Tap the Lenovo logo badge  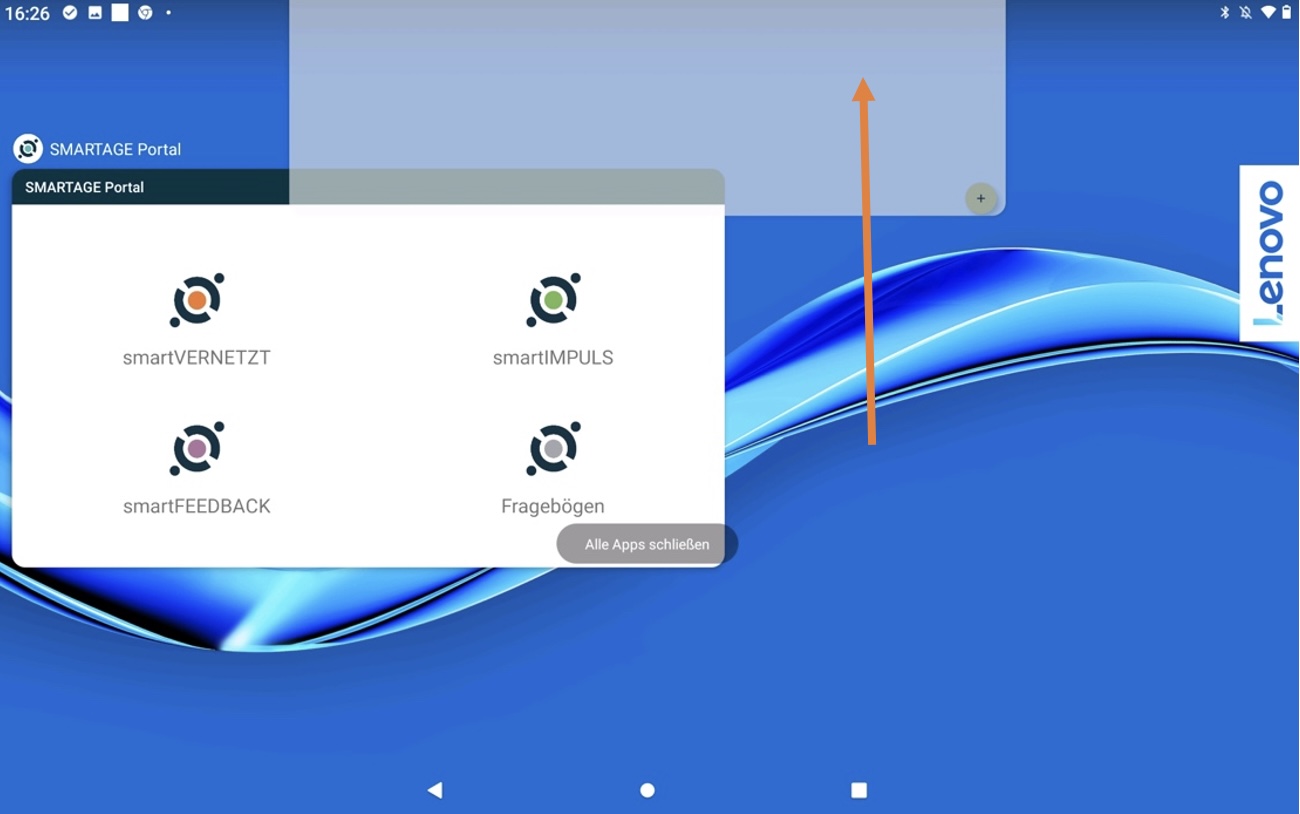point(1269,253)
